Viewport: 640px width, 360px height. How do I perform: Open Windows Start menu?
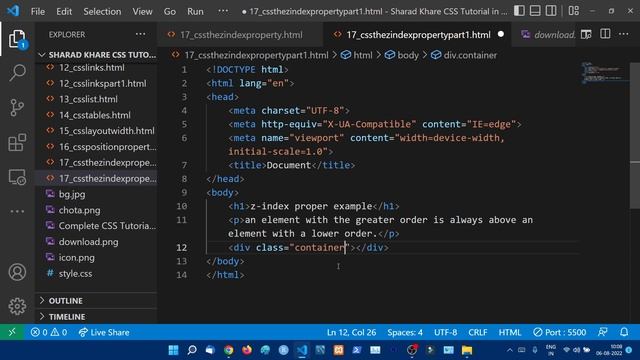(x=173, y=350)
